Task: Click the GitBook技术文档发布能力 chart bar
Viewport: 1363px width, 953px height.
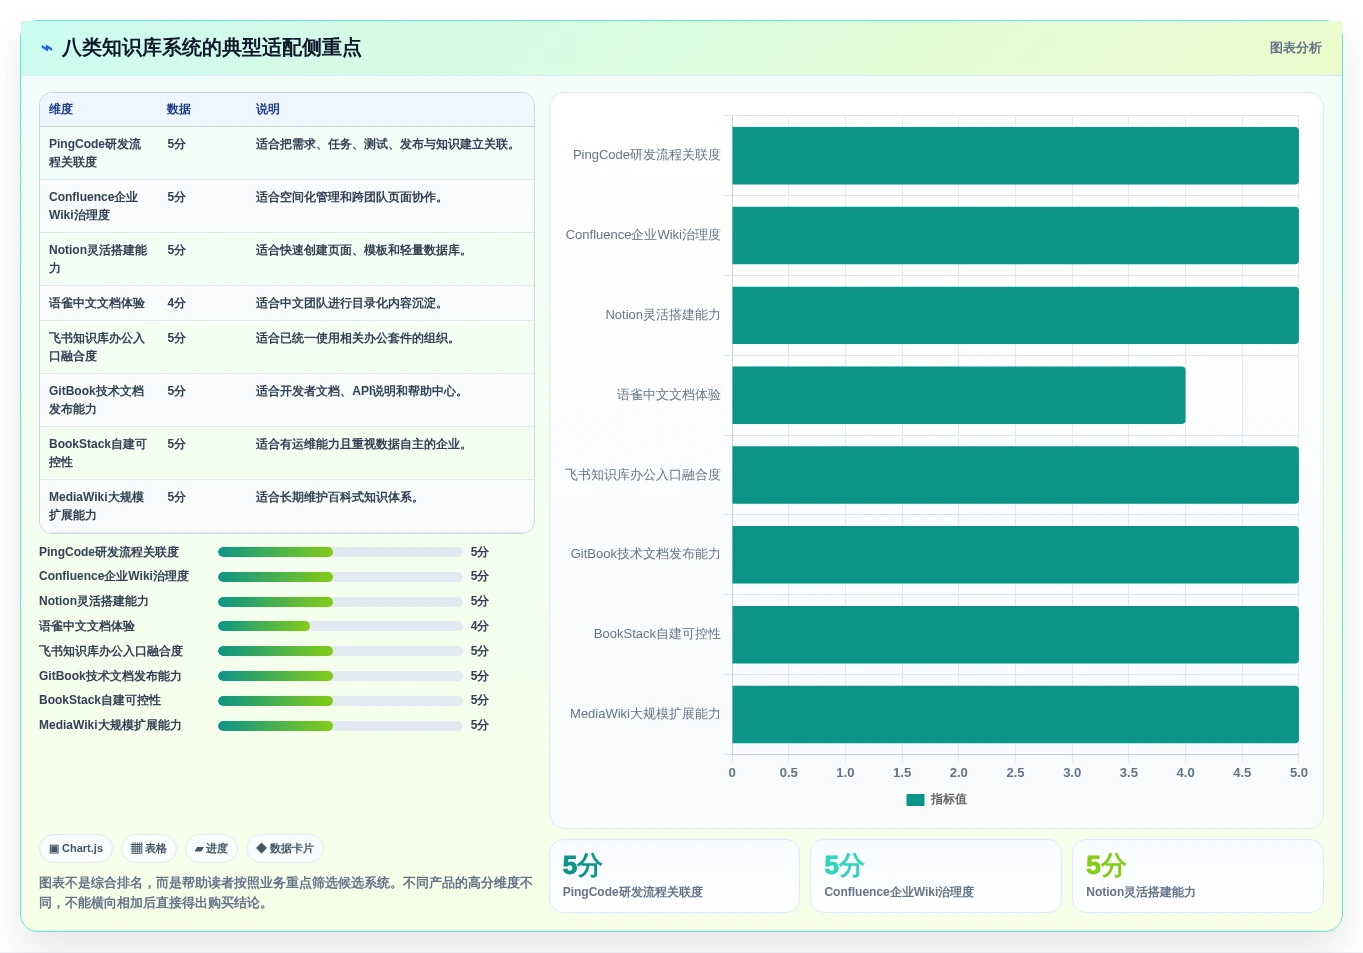Action: coord(1015,554)
